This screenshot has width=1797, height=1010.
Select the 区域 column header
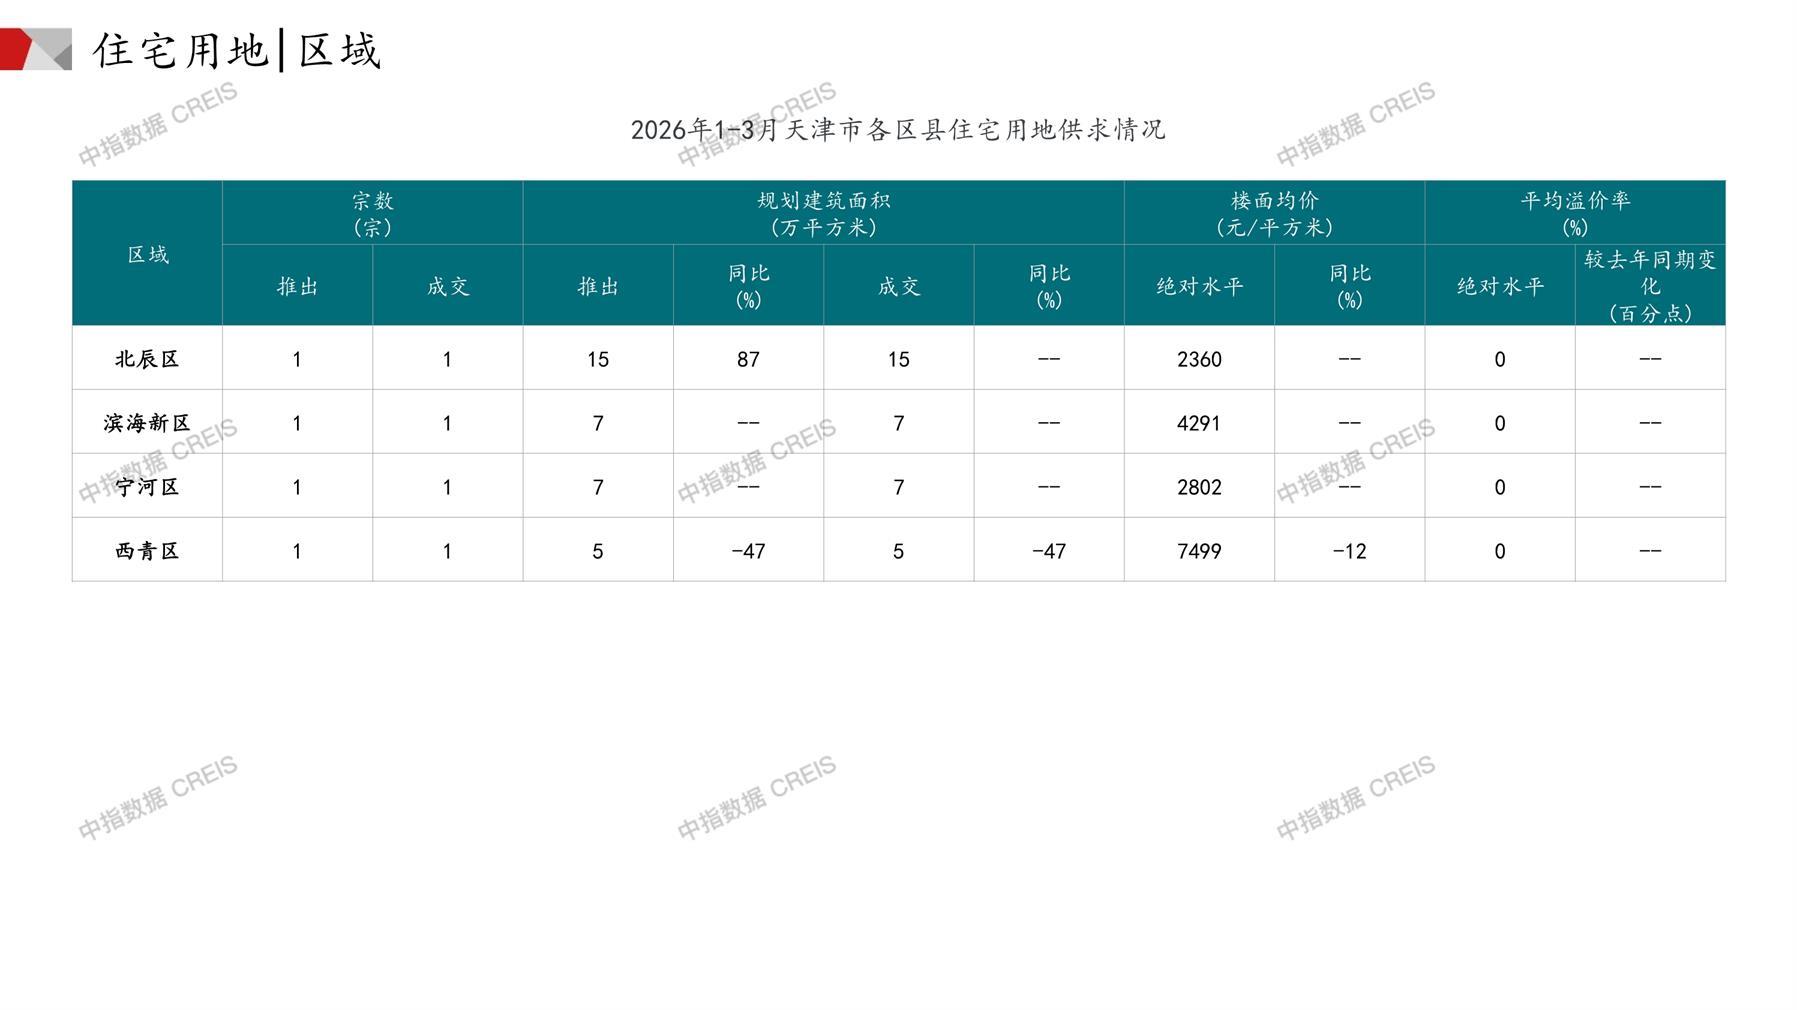(147, 254)
